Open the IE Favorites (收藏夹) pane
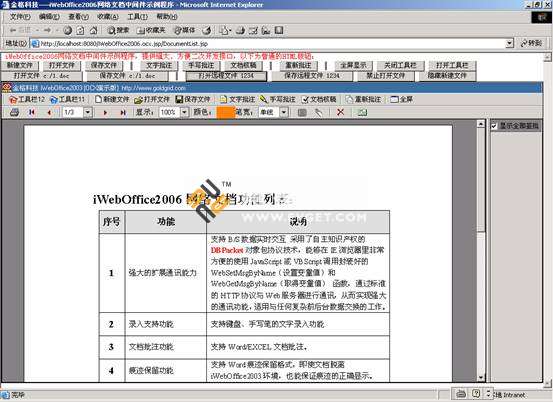 pos(151,30)
